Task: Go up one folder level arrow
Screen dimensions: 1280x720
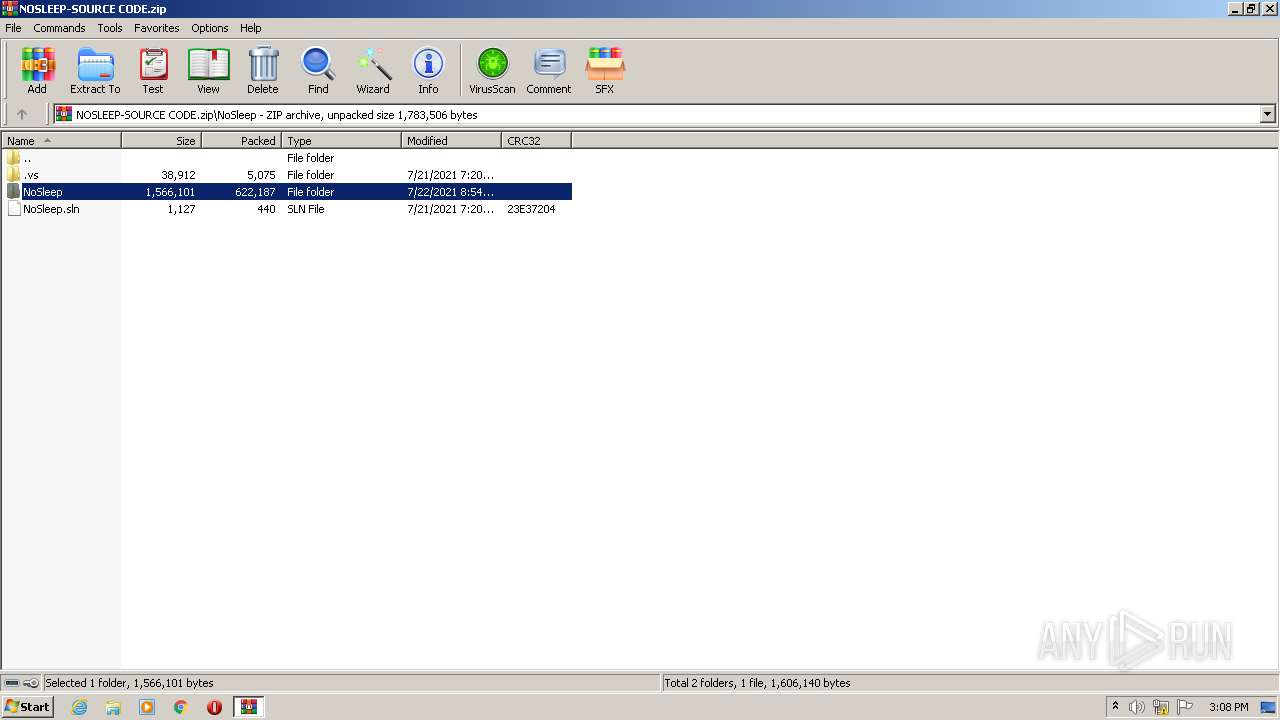Action: point(22,114)
